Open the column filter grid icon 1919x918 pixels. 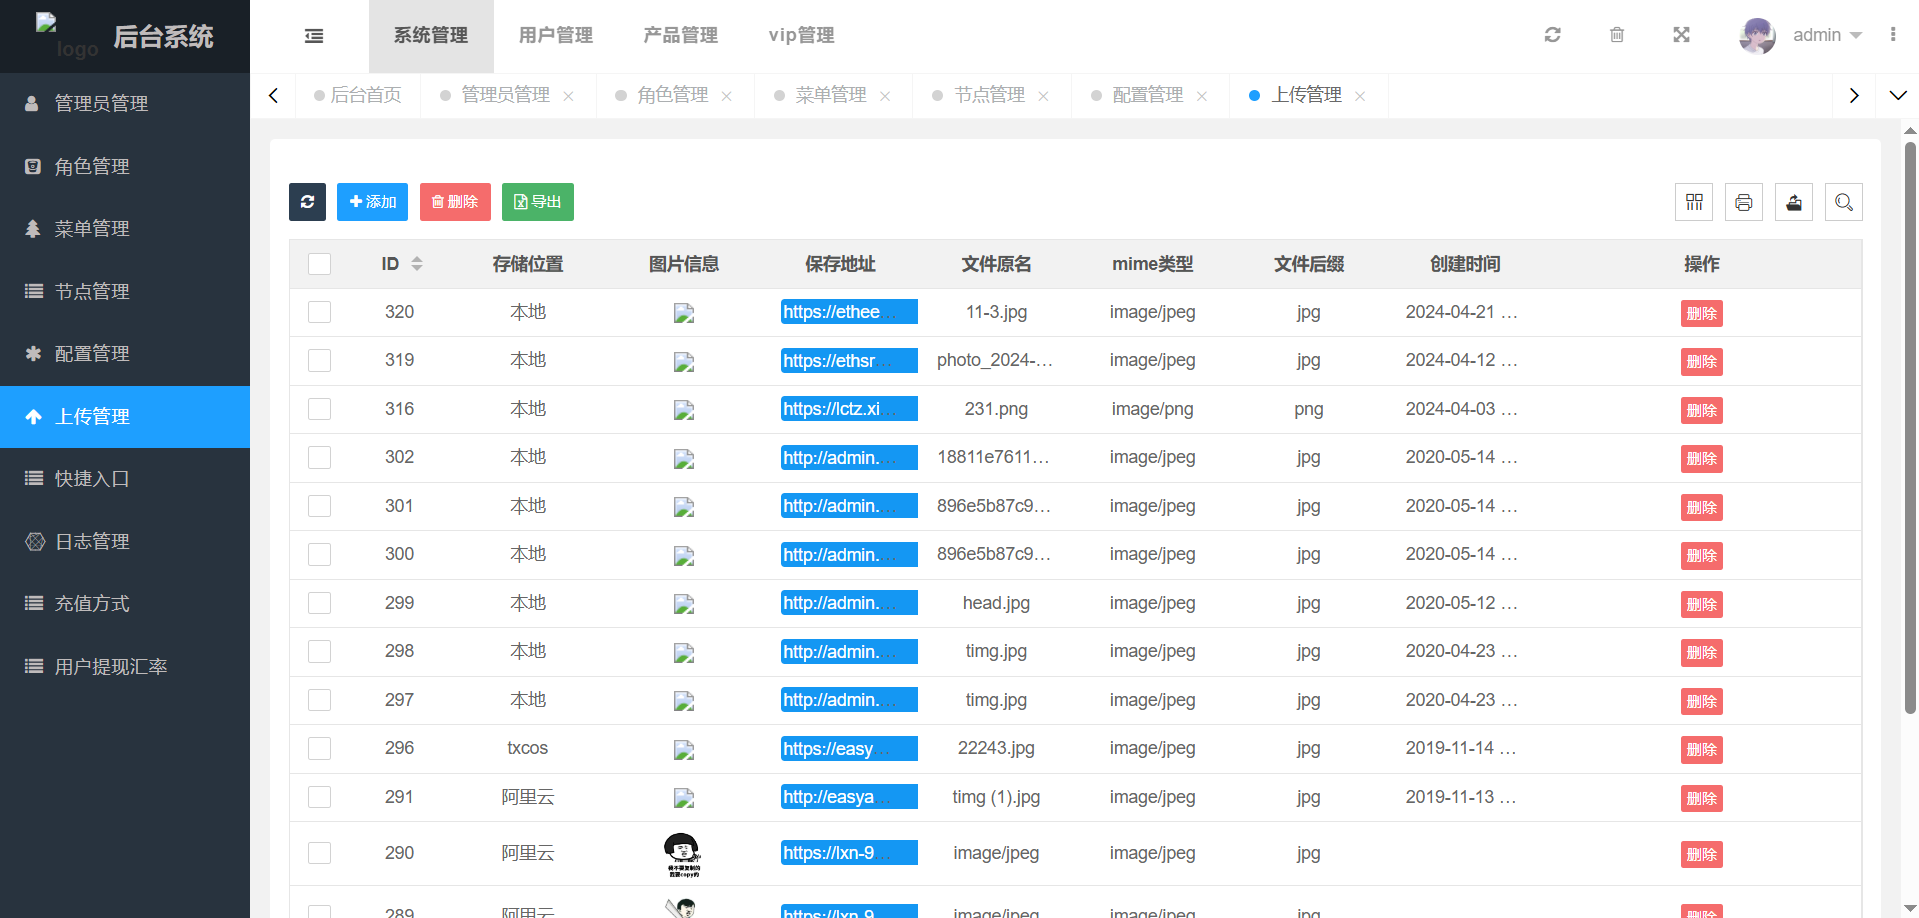pos(1694,202)
